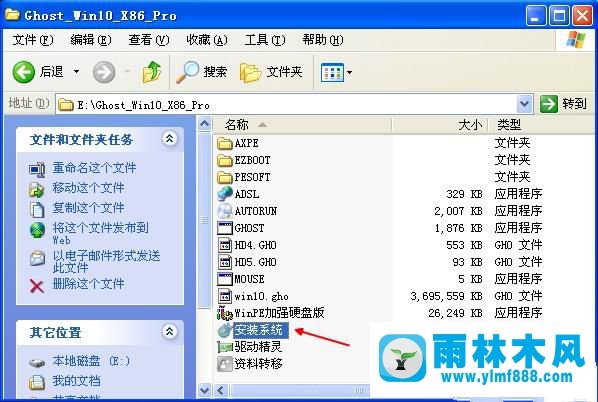Click the red delete X icon
The width and height of the screenshot is (598, 402).
[x=37, y=286]
